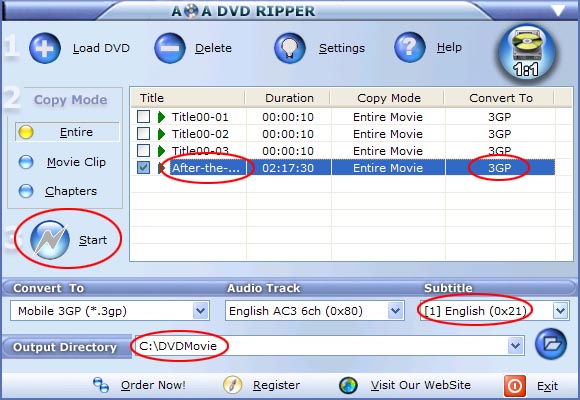Open Settings via the lightbulb icon
The image size is (580, 400).
click(290, 48)
